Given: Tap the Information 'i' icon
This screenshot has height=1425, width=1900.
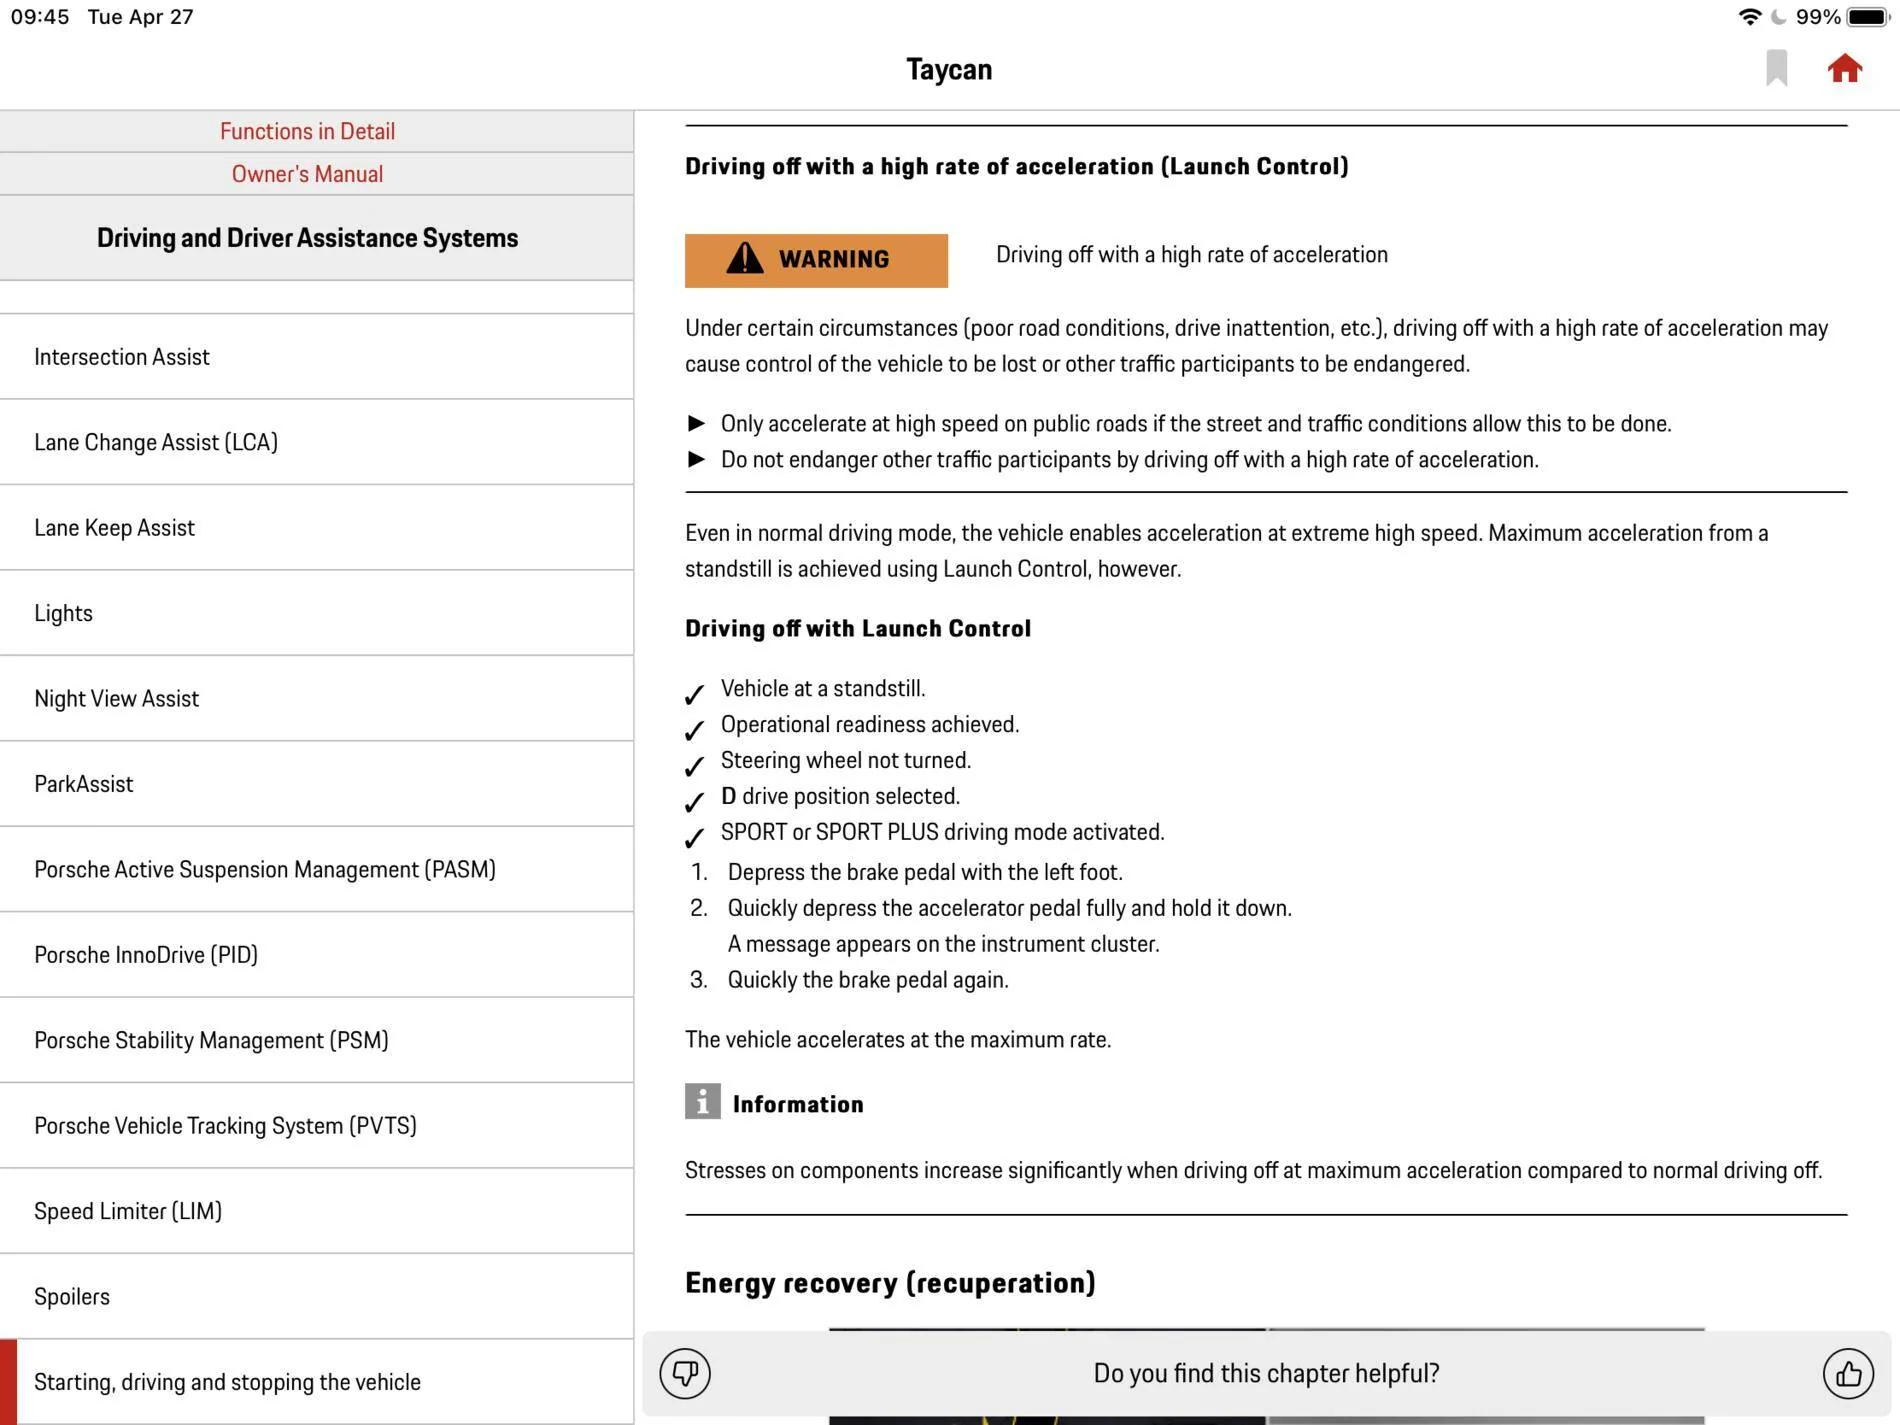Looking at the screenshot, I should click(702, 1101).
